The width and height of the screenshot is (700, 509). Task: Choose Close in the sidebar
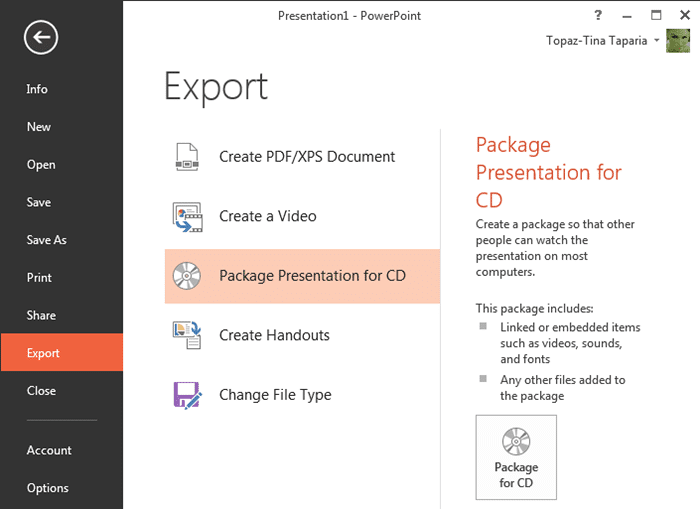tap(62, 391)
